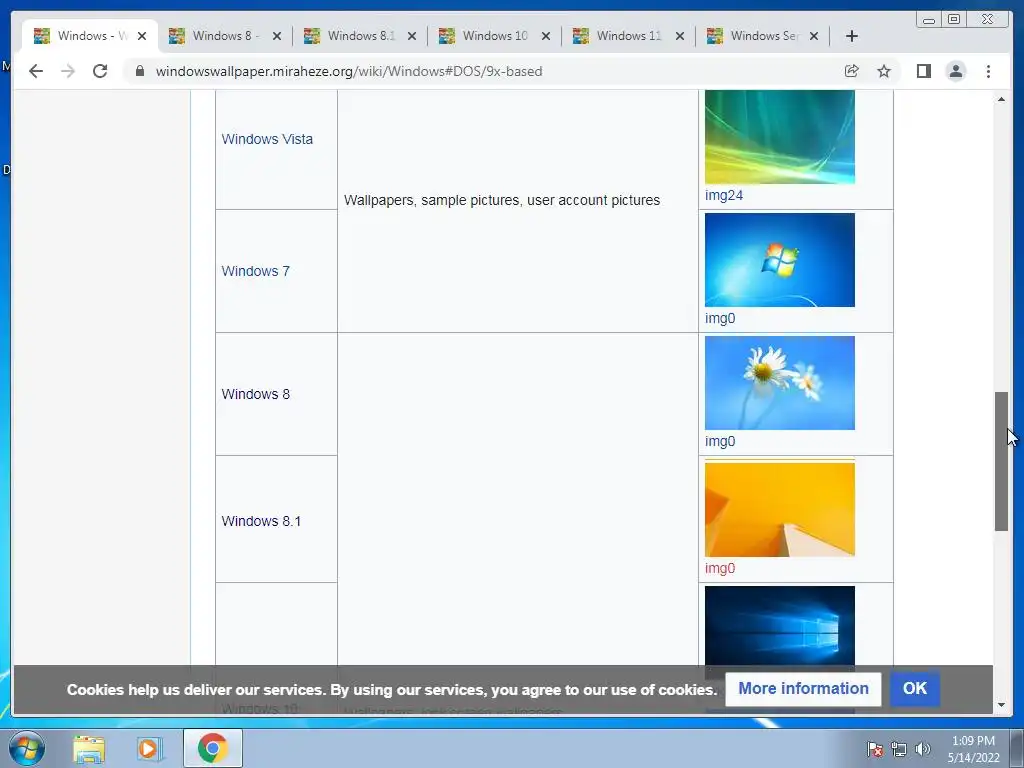Click the scrollbar down arrow

pos(1001,705)
